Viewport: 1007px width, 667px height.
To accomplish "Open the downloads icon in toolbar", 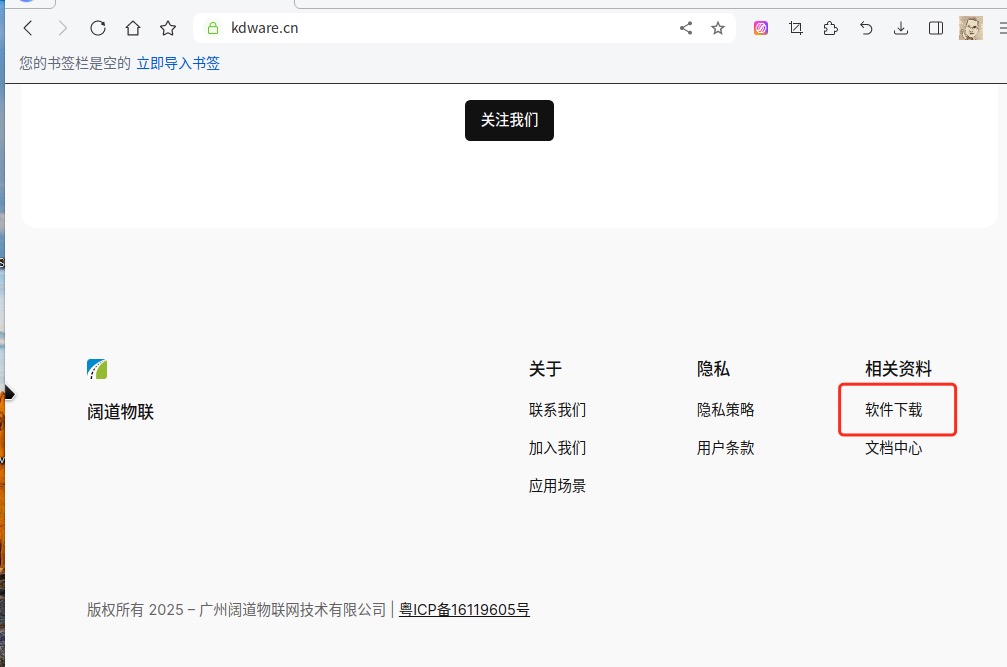I will click(x=901, y=28).
